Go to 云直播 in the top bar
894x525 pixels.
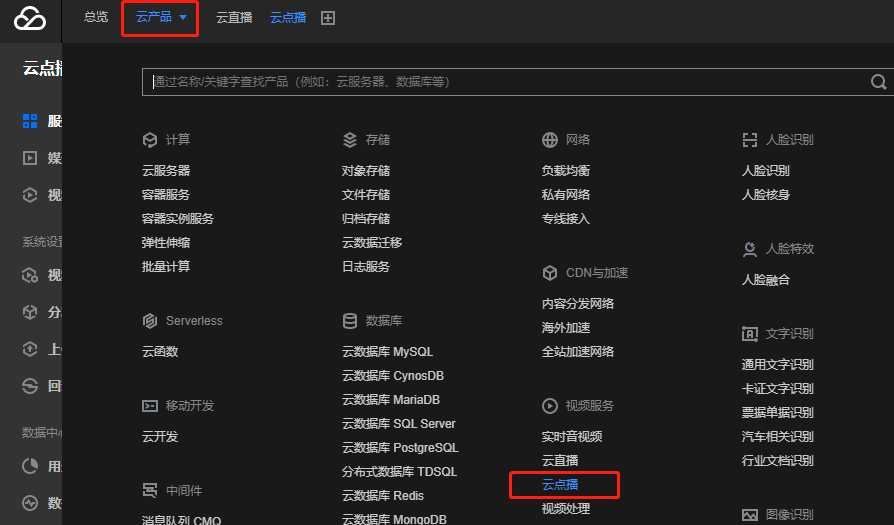234,18
